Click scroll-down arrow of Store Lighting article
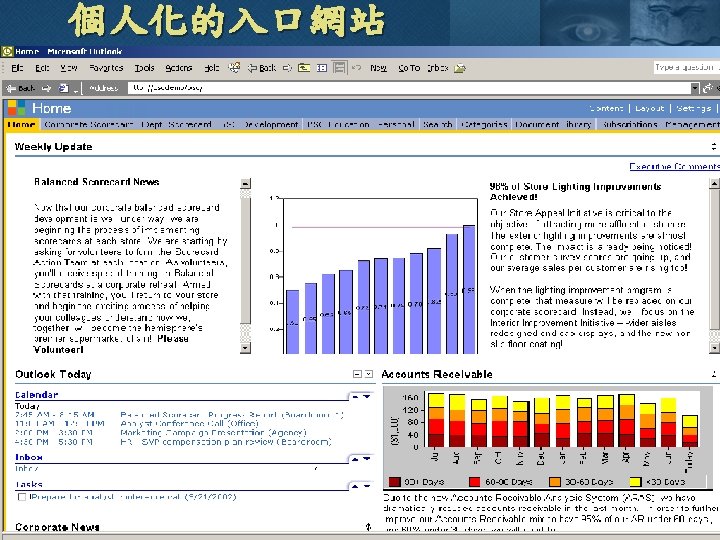 pyautogui.click(x=714, y=348)
